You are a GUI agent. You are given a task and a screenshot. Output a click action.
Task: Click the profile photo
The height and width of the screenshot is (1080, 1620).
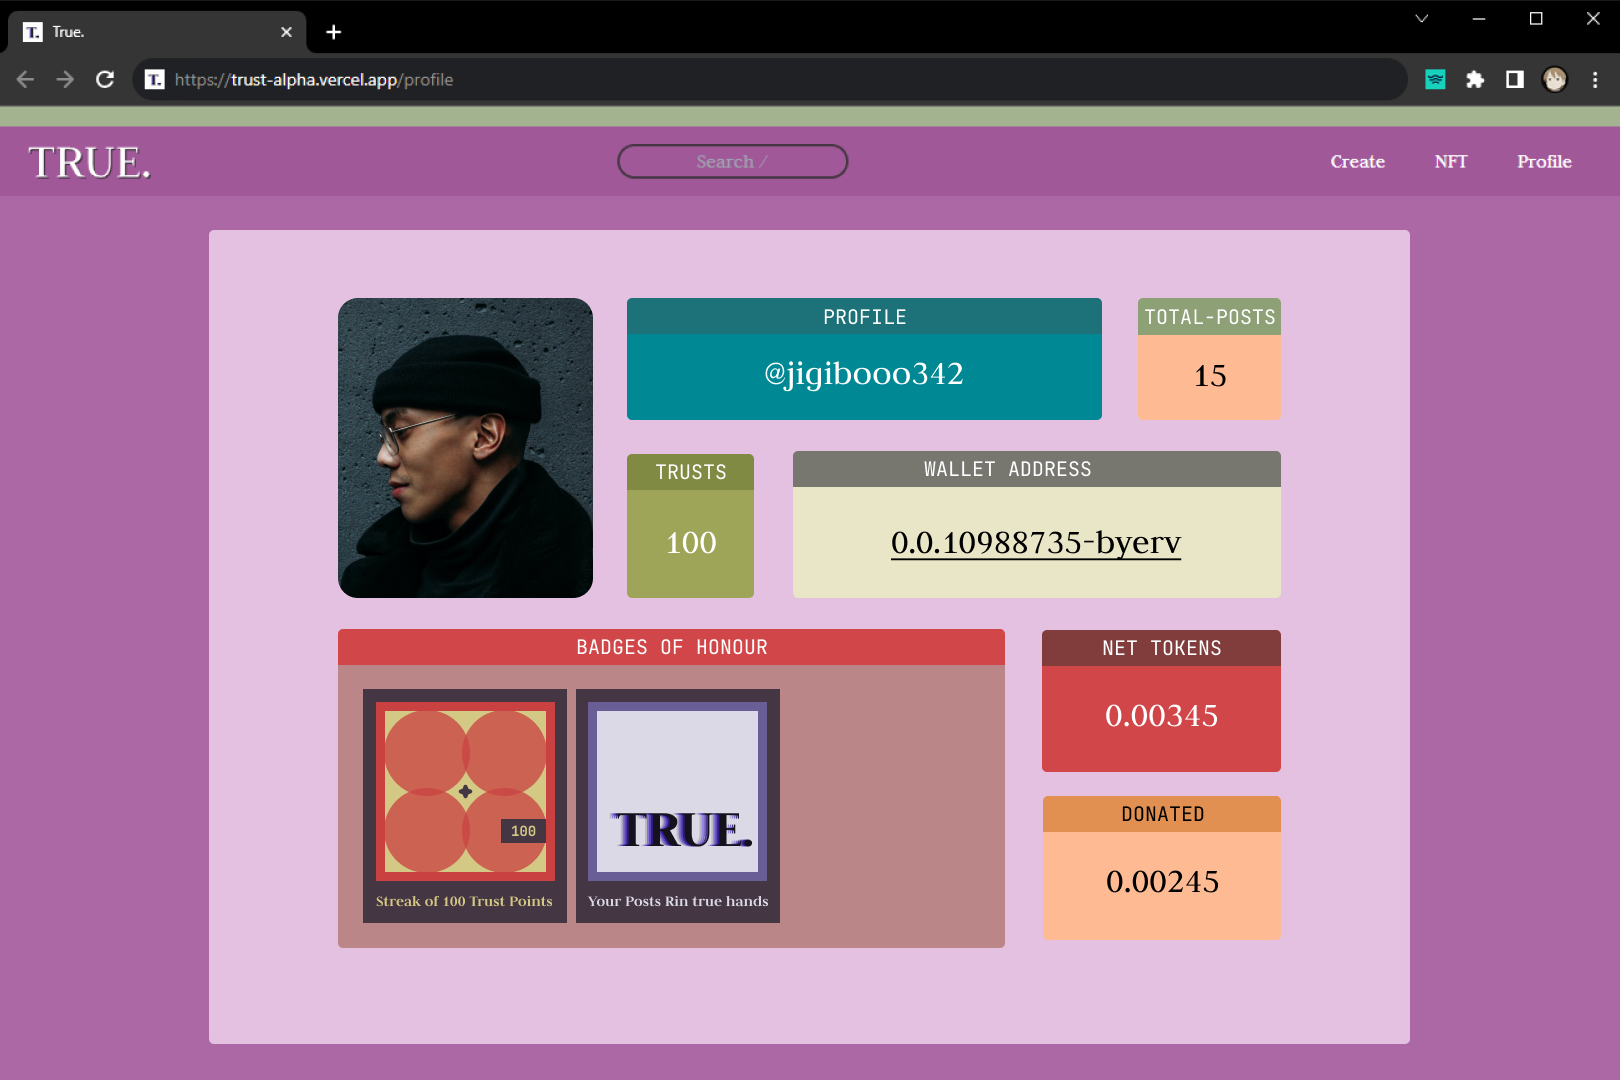point(465,448)
